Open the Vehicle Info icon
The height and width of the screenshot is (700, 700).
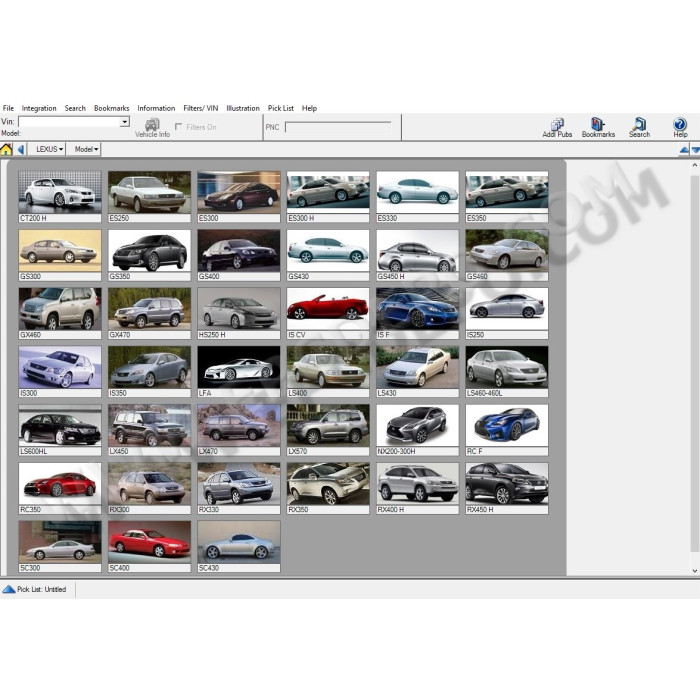point(152,127)
